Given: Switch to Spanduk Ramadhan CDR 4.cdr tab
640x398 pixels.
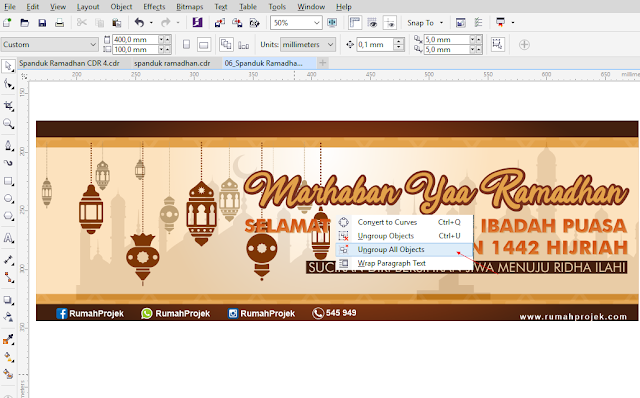Looking at the screenshot, I should coord(69,63).
